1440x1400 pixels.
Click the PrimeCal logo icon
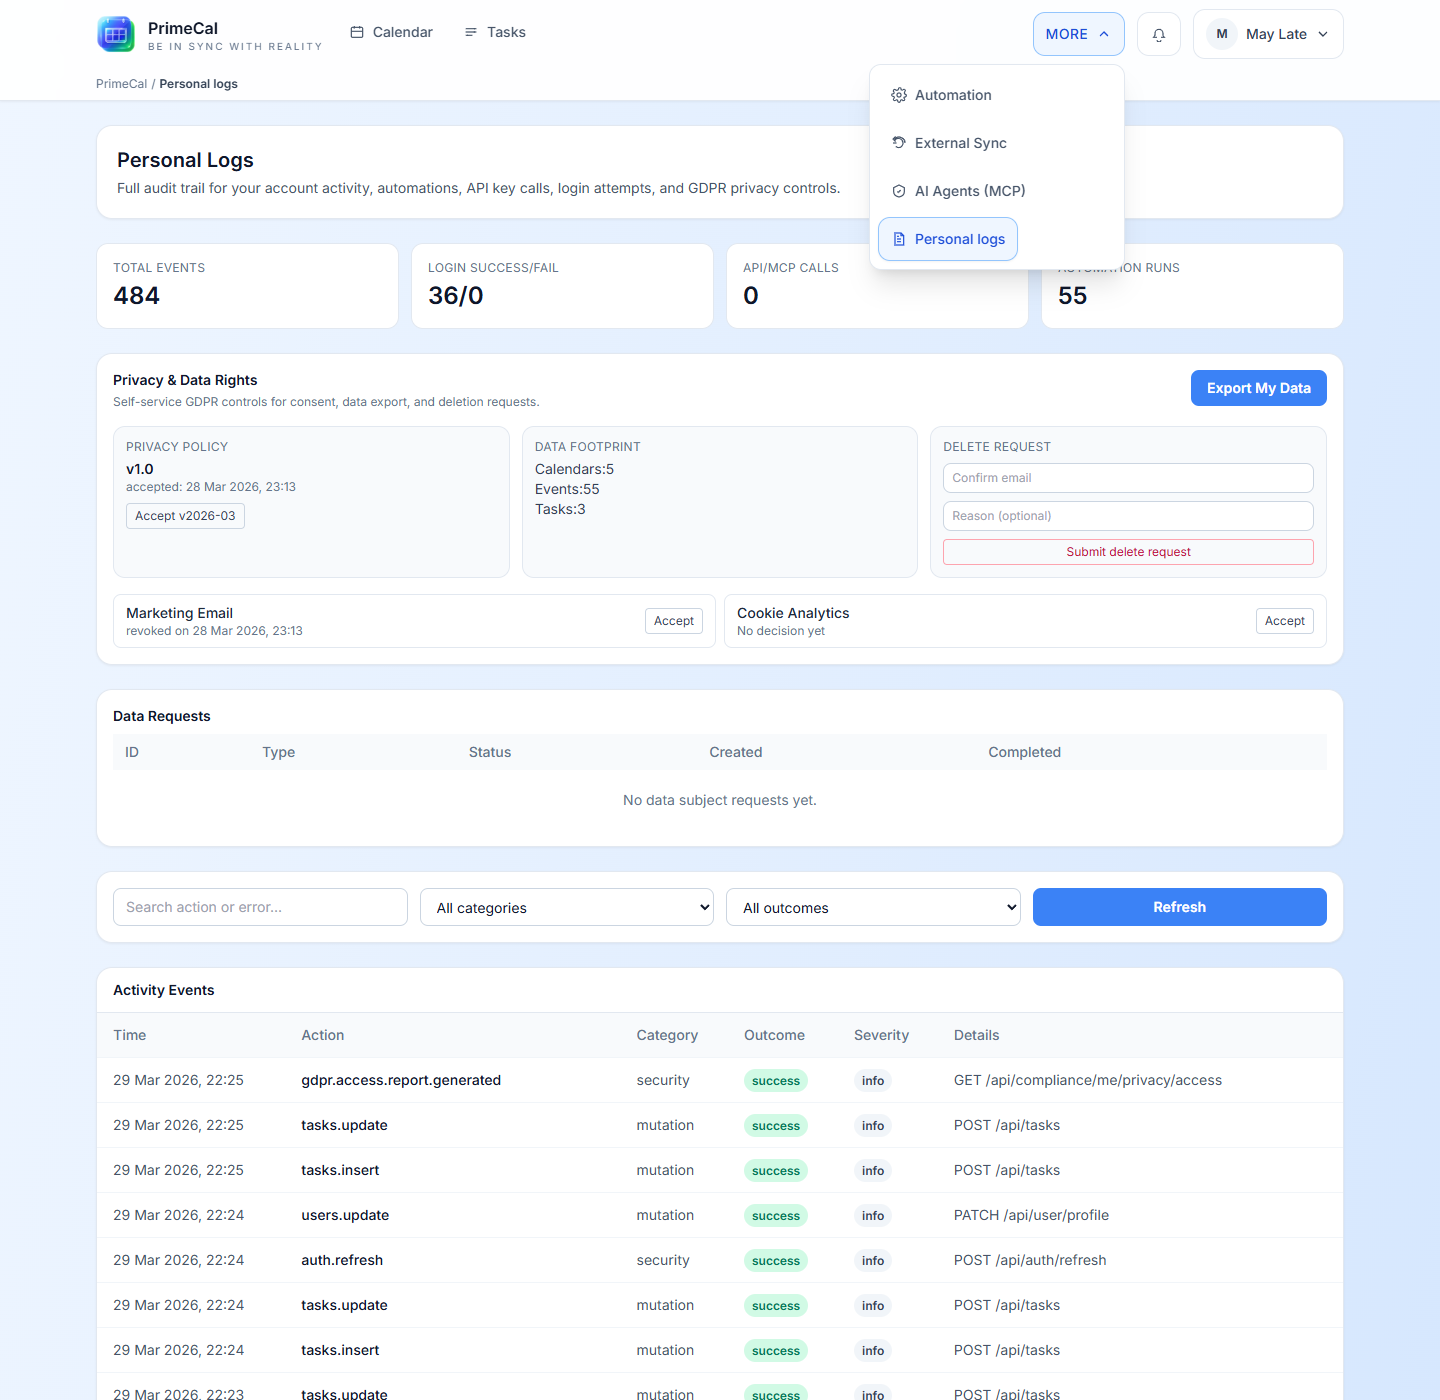(115, 33)
